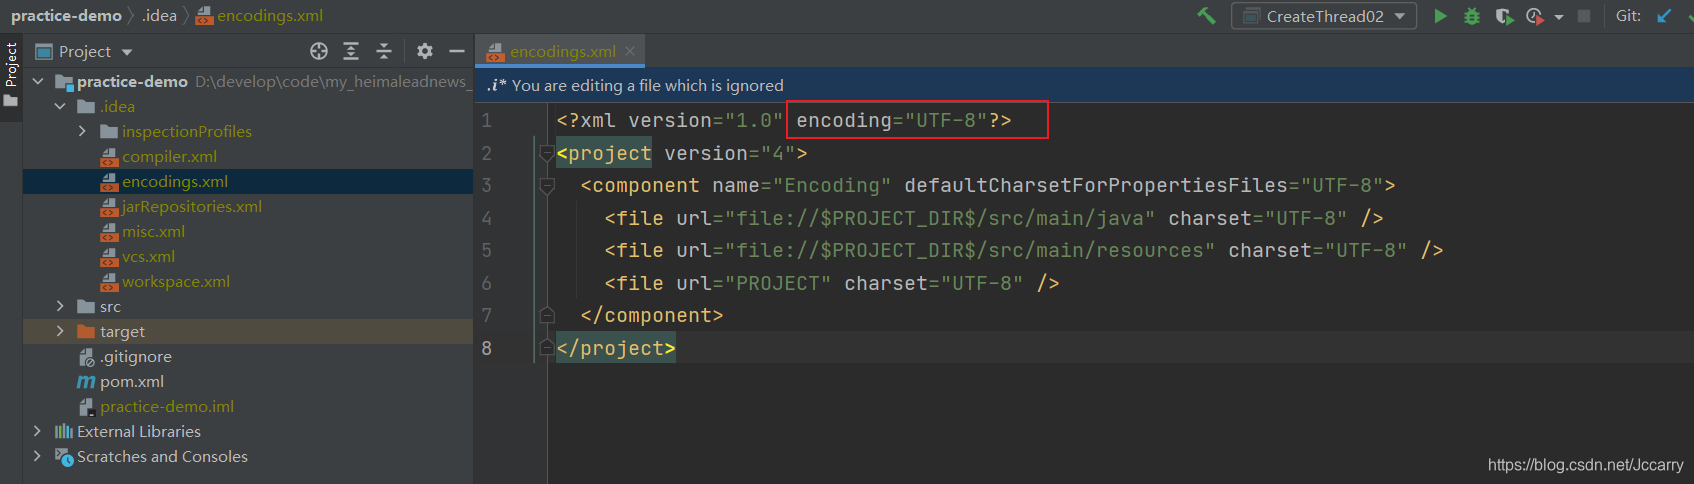Hide the Project tool window
The width and height of the screenshot is (1694, 484).
tap(457, 51)
